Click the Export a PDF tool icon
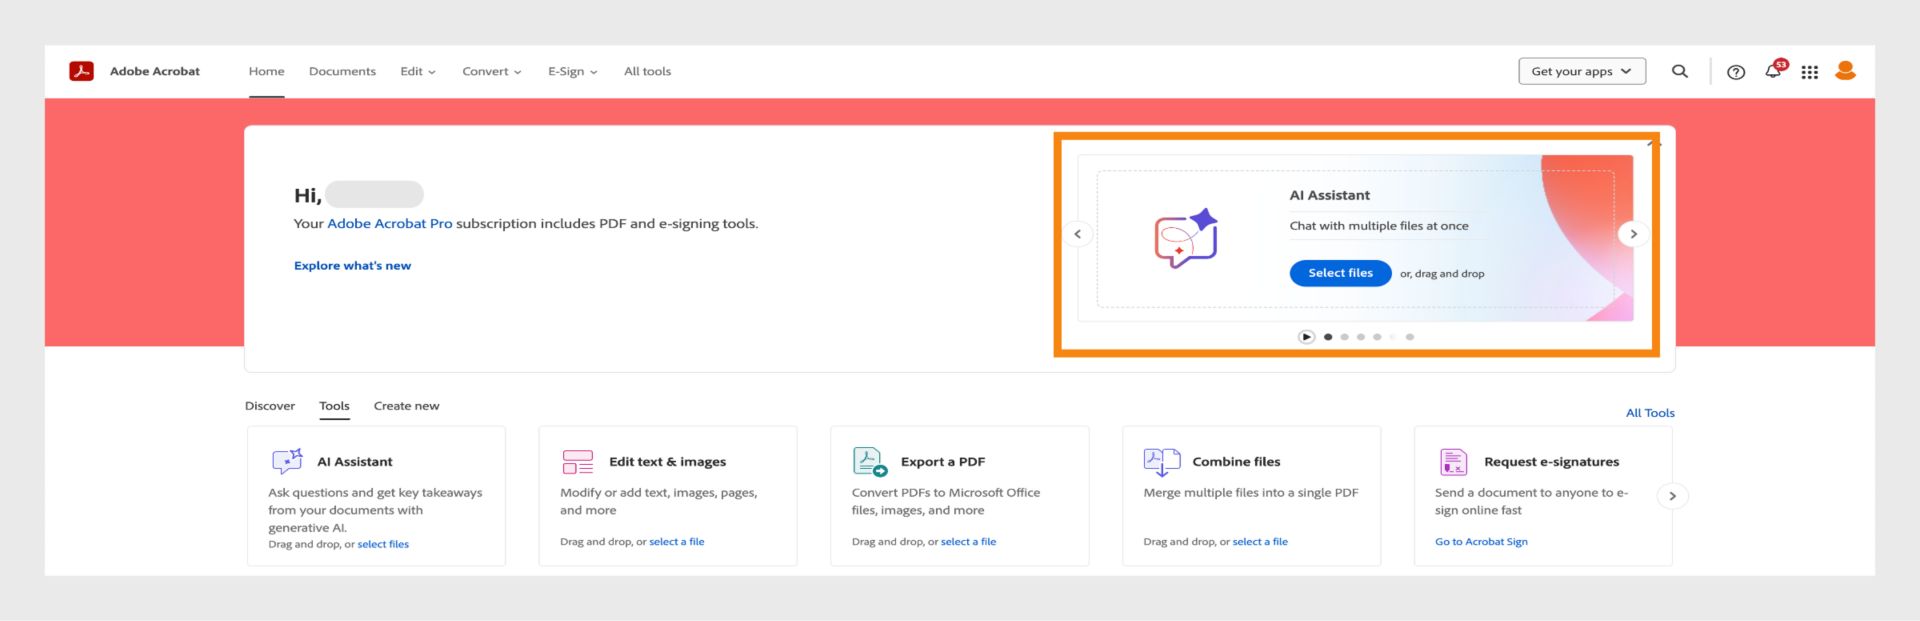This screenshot has width=1920, height=621. tap(869, 461)
